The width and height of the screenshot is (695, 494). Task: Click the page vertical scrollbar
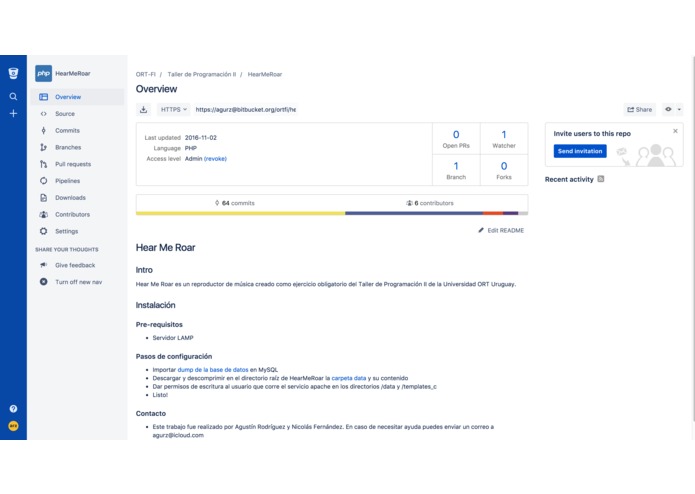pos(693,239)
